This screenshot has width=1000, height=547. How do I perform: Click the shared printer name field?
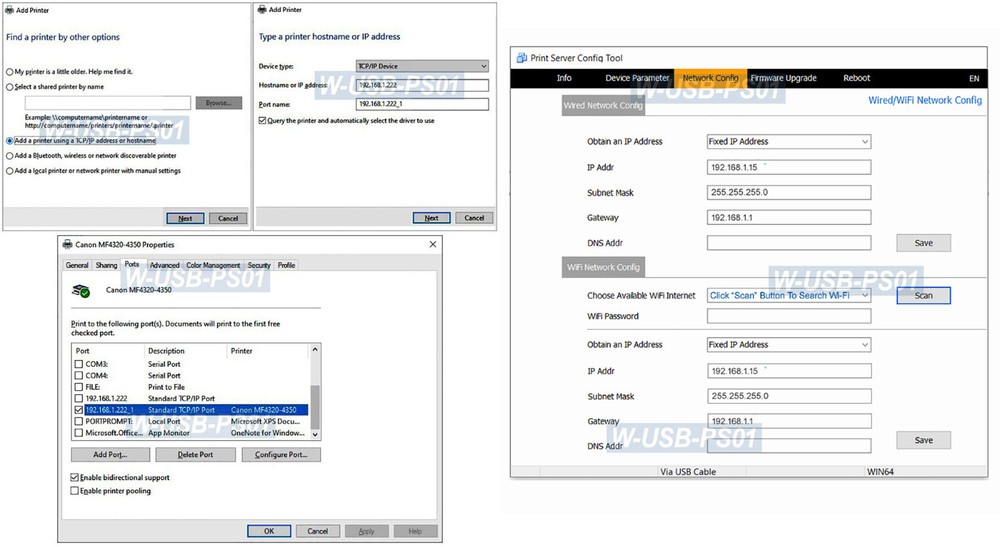(x=108, y=103)
